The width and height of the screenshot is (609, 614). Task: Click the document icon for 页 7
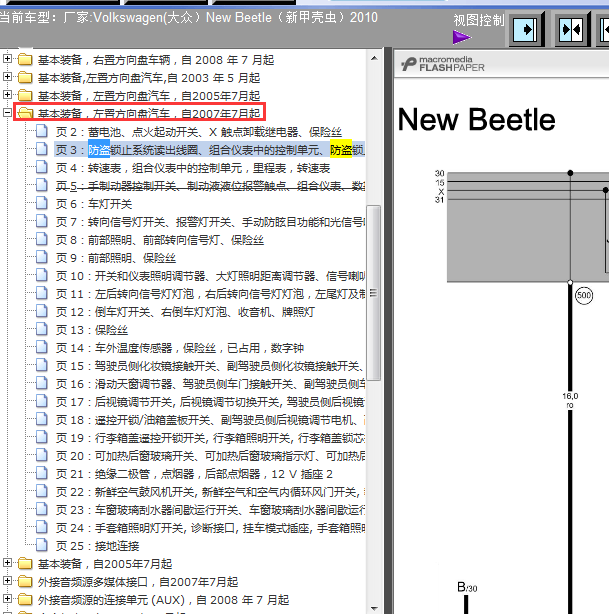42,221
